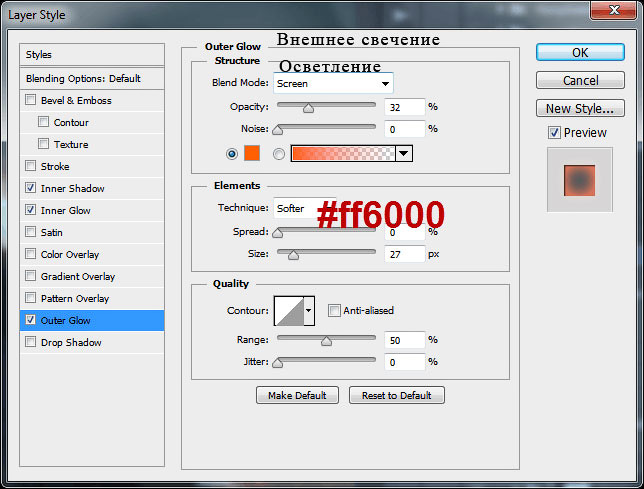Select the Drop Shadow style label

coord(71,342)
